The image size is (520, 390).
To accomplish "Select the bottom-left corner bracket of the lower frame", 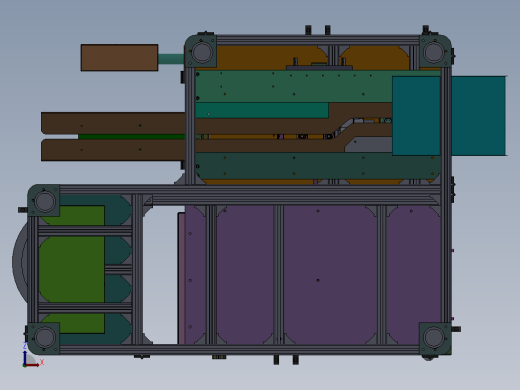I will point(44,338).
